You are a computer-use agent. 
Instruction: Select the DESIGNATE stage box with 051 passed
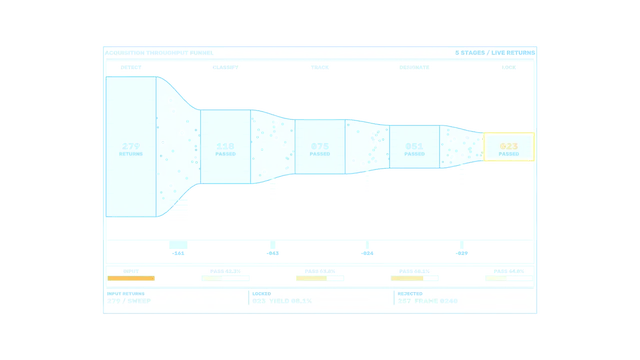[x=414, y=147]
